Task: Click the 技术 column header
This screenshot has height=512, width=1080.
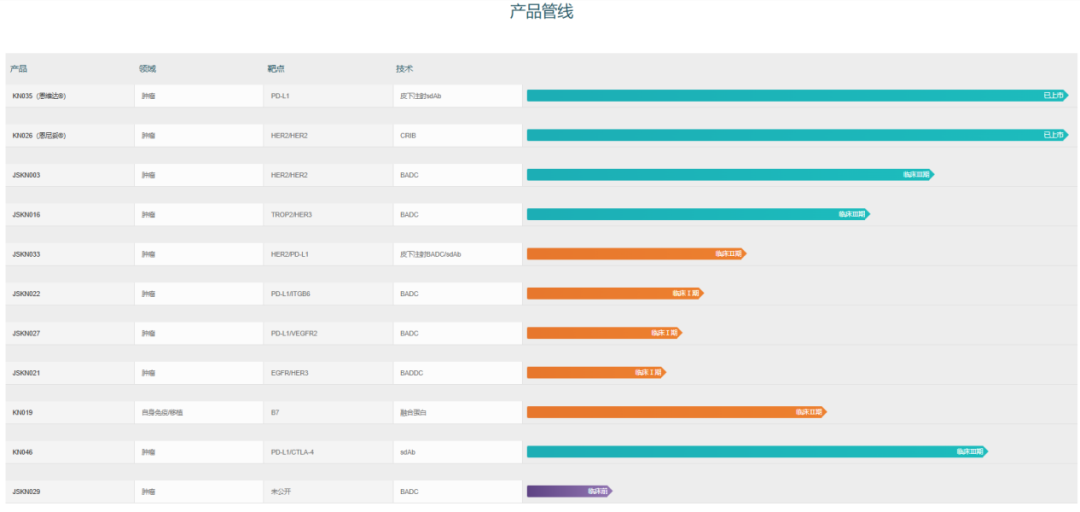Action: pos(404,69)
